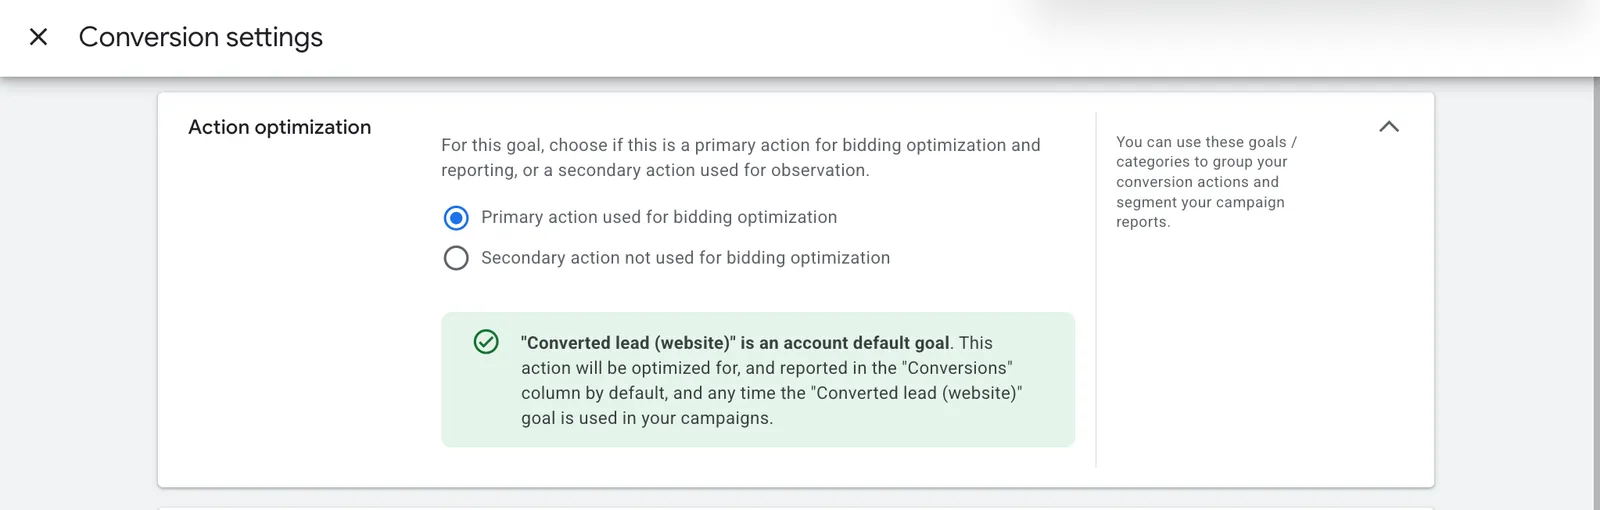Click the green checkmark icon

(x=486, y=342)
